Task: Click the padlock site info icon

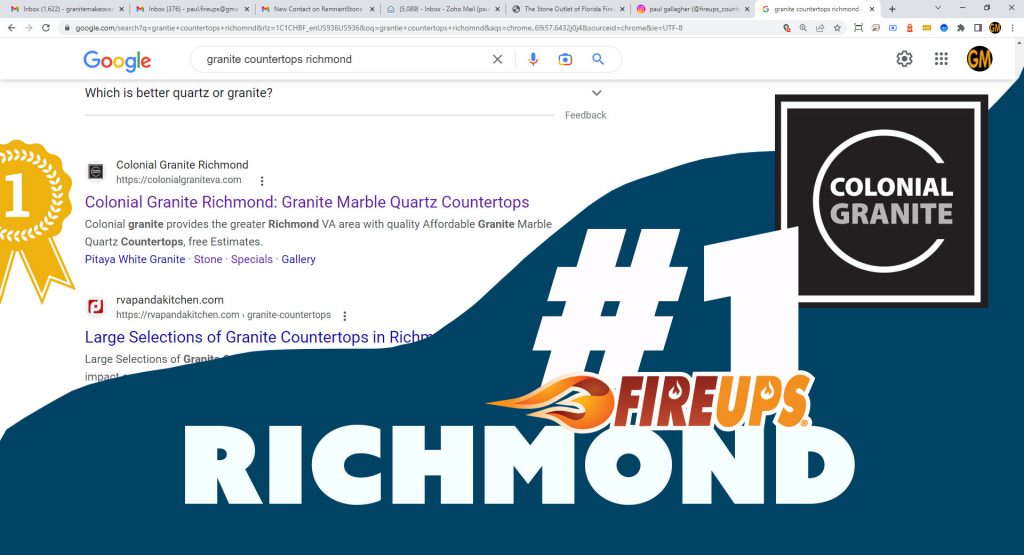Action: click(66, 28)
